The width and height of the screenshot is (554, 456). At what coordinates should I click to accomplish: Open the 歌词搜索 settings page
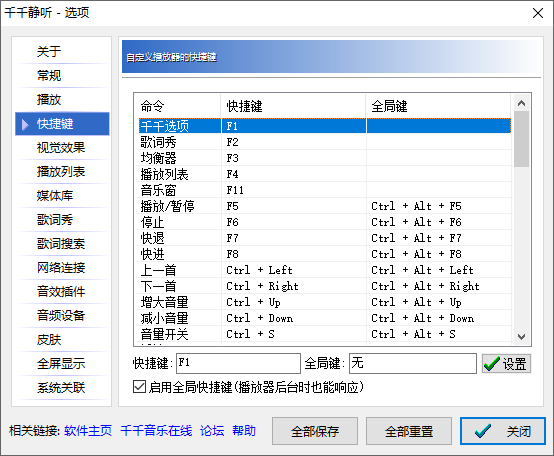click(x=62, y=244)
